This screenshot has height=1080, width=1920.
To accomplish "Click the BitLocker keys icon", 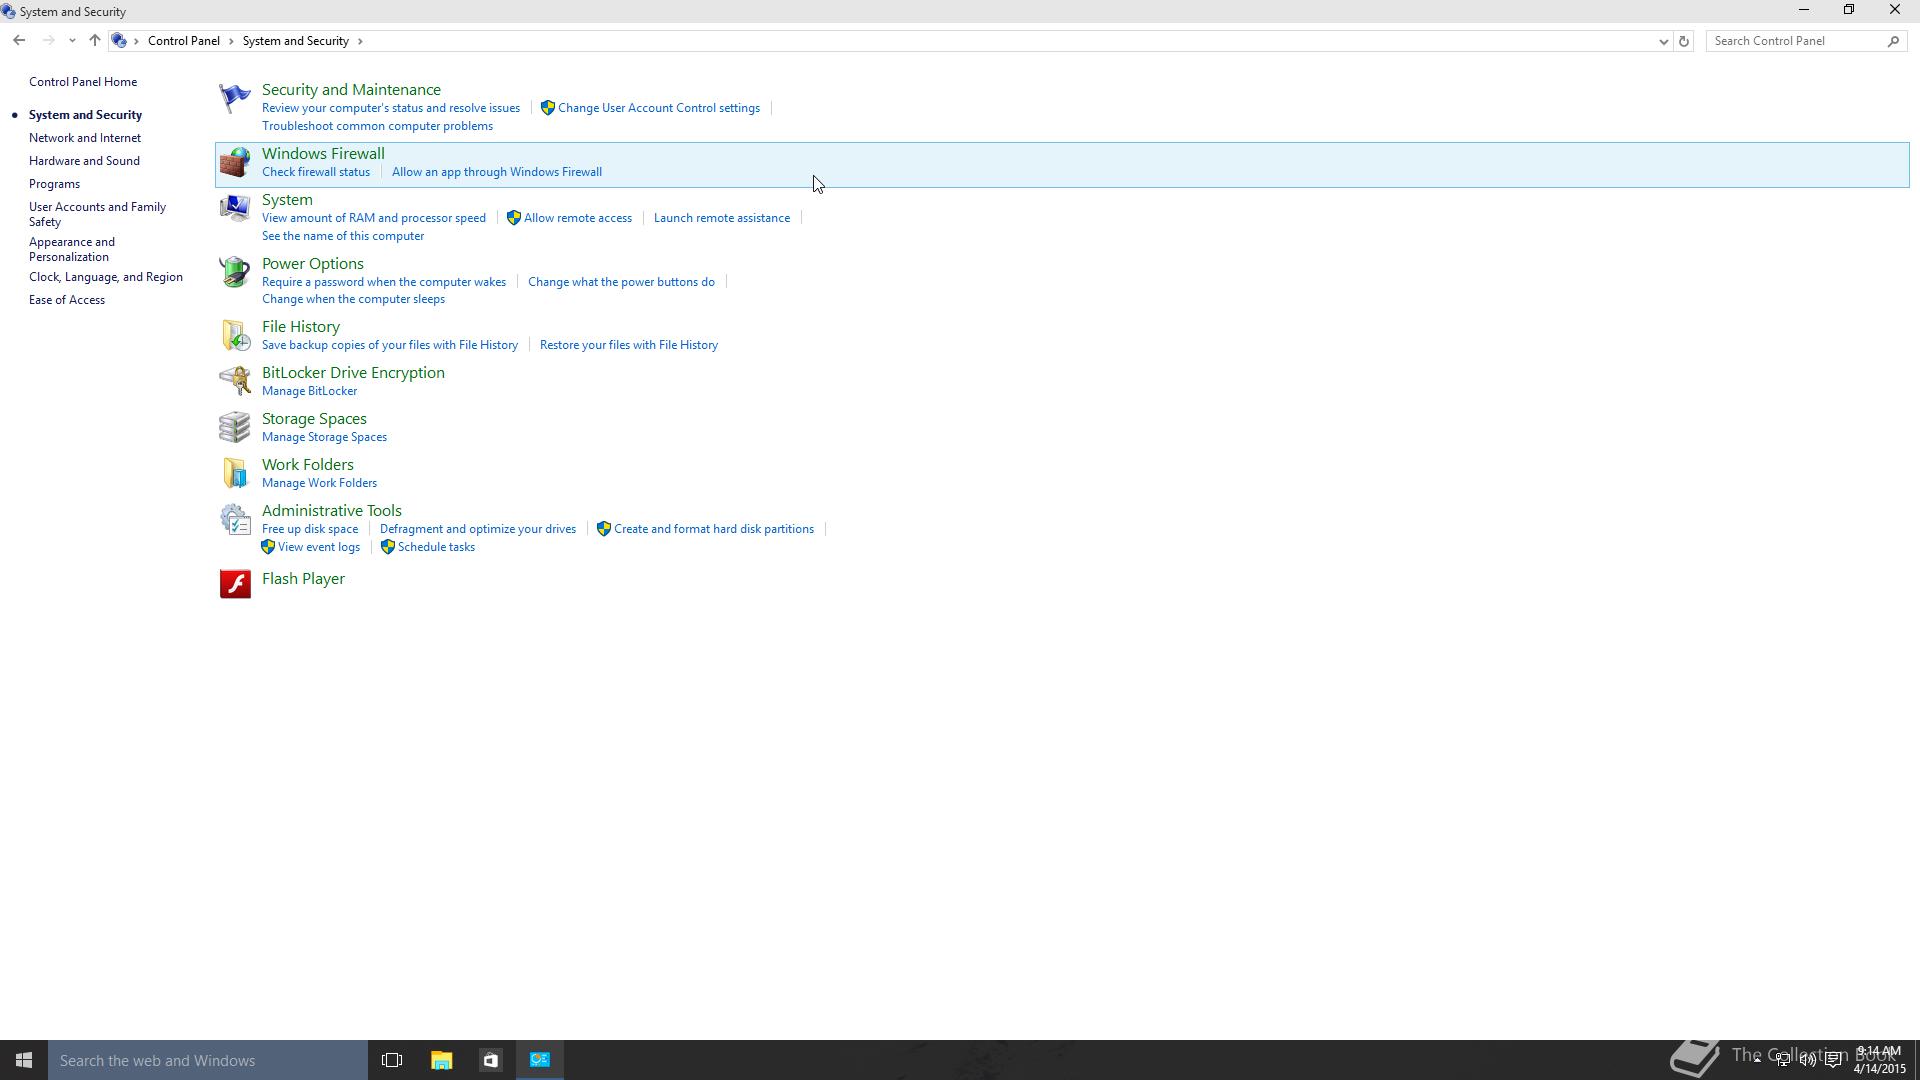I will coord(235,381).
